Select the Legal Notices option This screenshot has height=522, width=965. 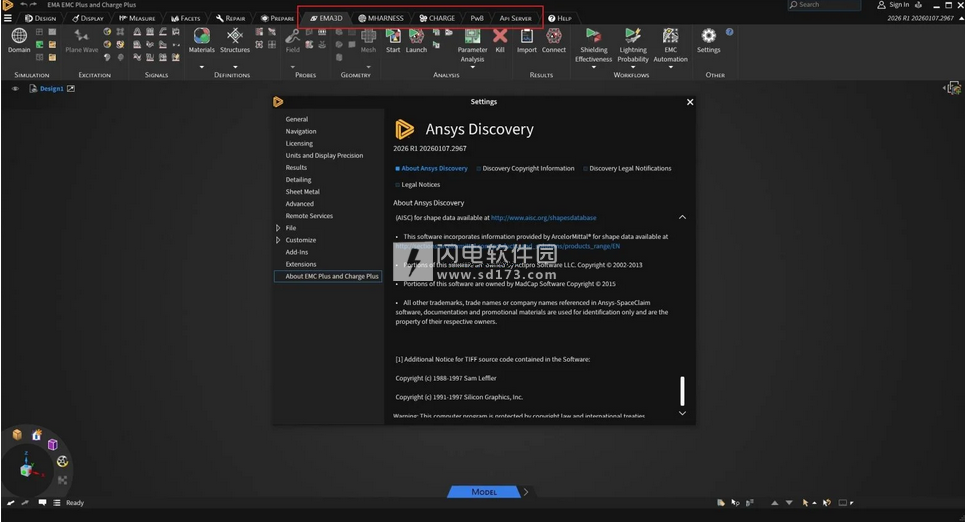click(x=419, y=184)
